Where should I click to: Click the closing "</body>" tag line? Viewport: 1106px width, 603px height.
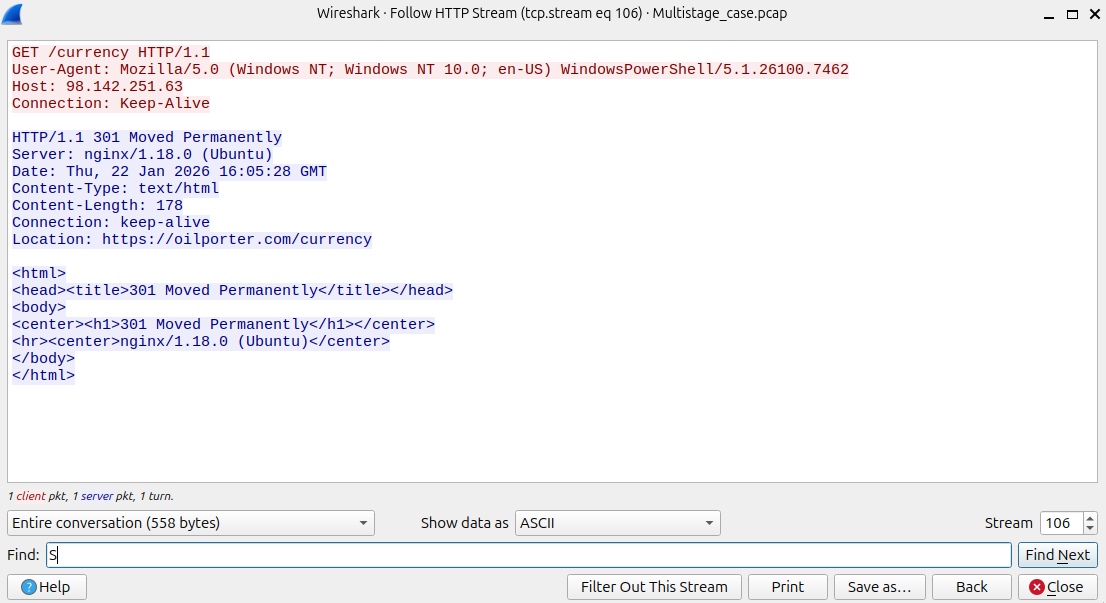tap(43, 358)
